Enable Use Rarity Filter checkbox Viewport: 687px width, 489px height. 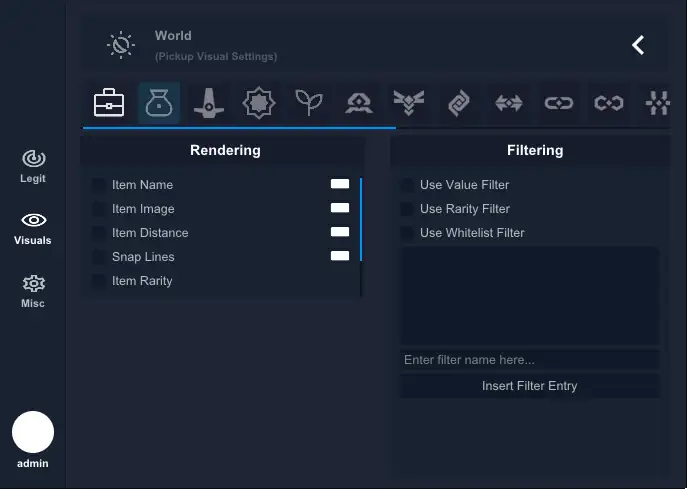407,209
